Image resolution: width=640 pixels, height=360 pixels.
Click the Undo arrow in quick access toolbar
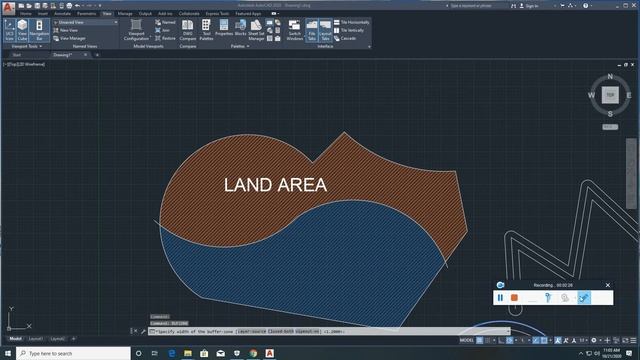[x=78, y=6]
